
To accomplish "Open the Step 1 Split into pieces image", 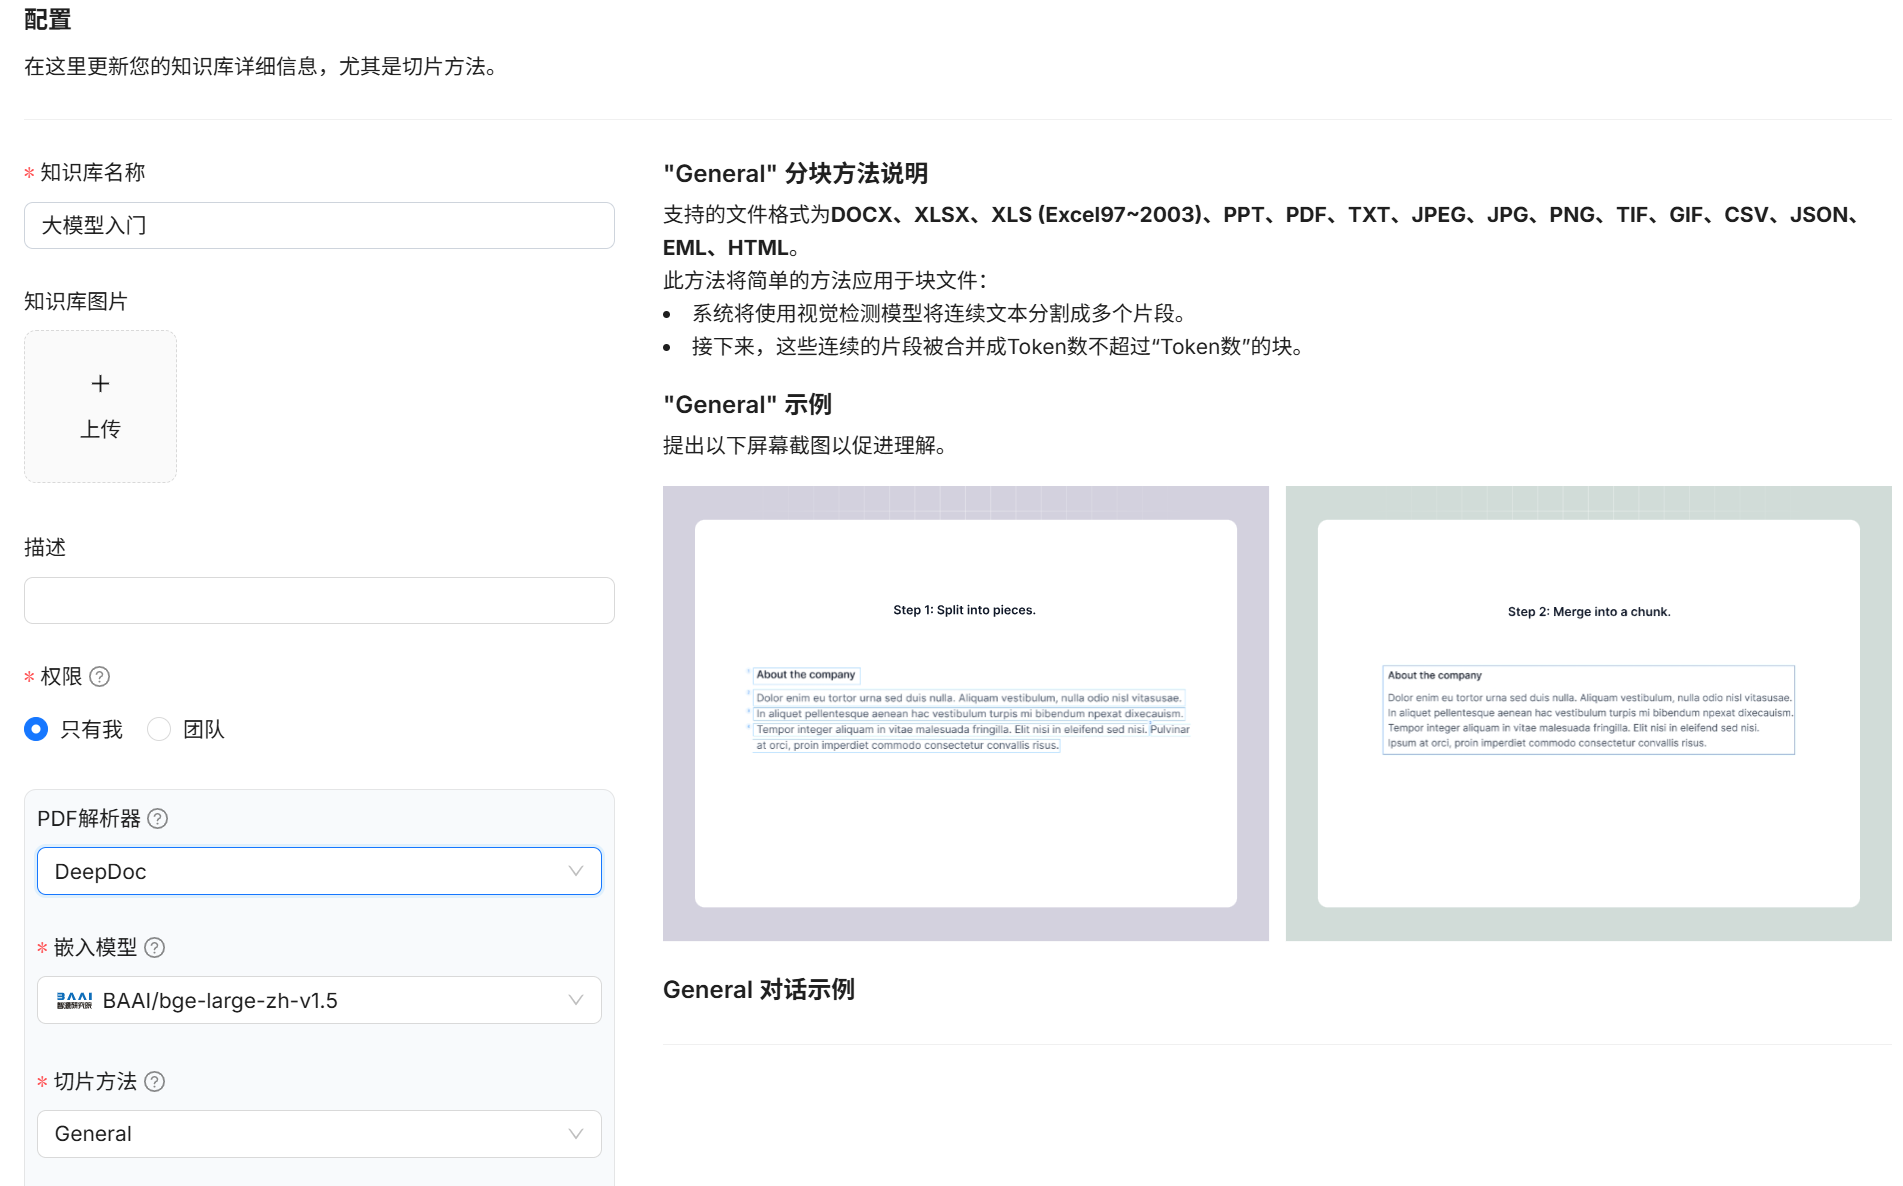I will pyautogui.click(x=965, y=713).
